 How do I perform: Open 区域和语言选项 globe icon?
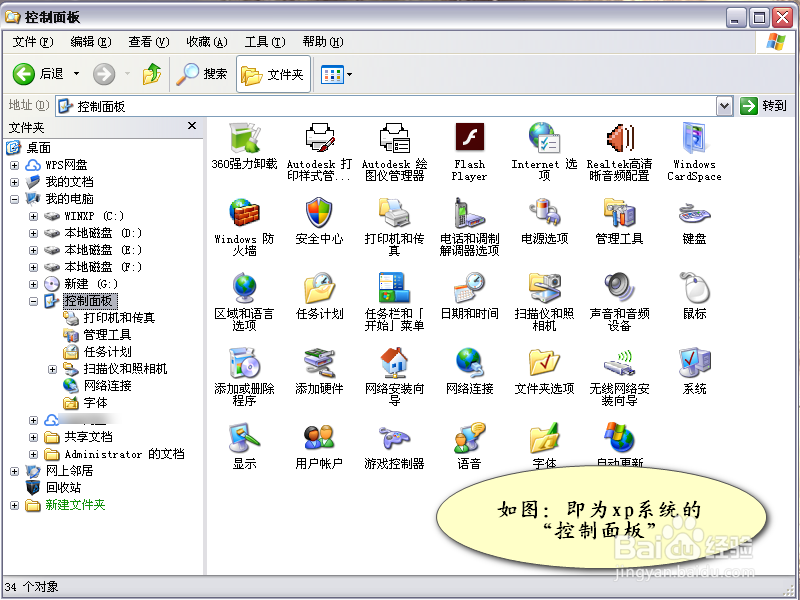244,288
